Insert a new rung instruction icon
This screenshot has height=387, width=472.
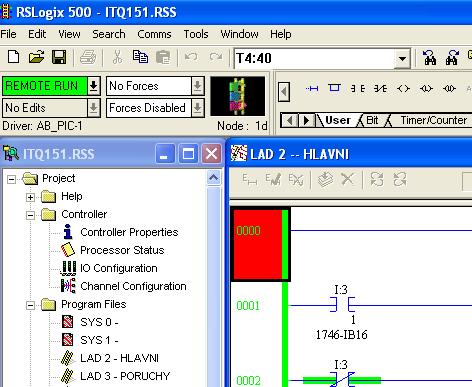pos(312,88)
